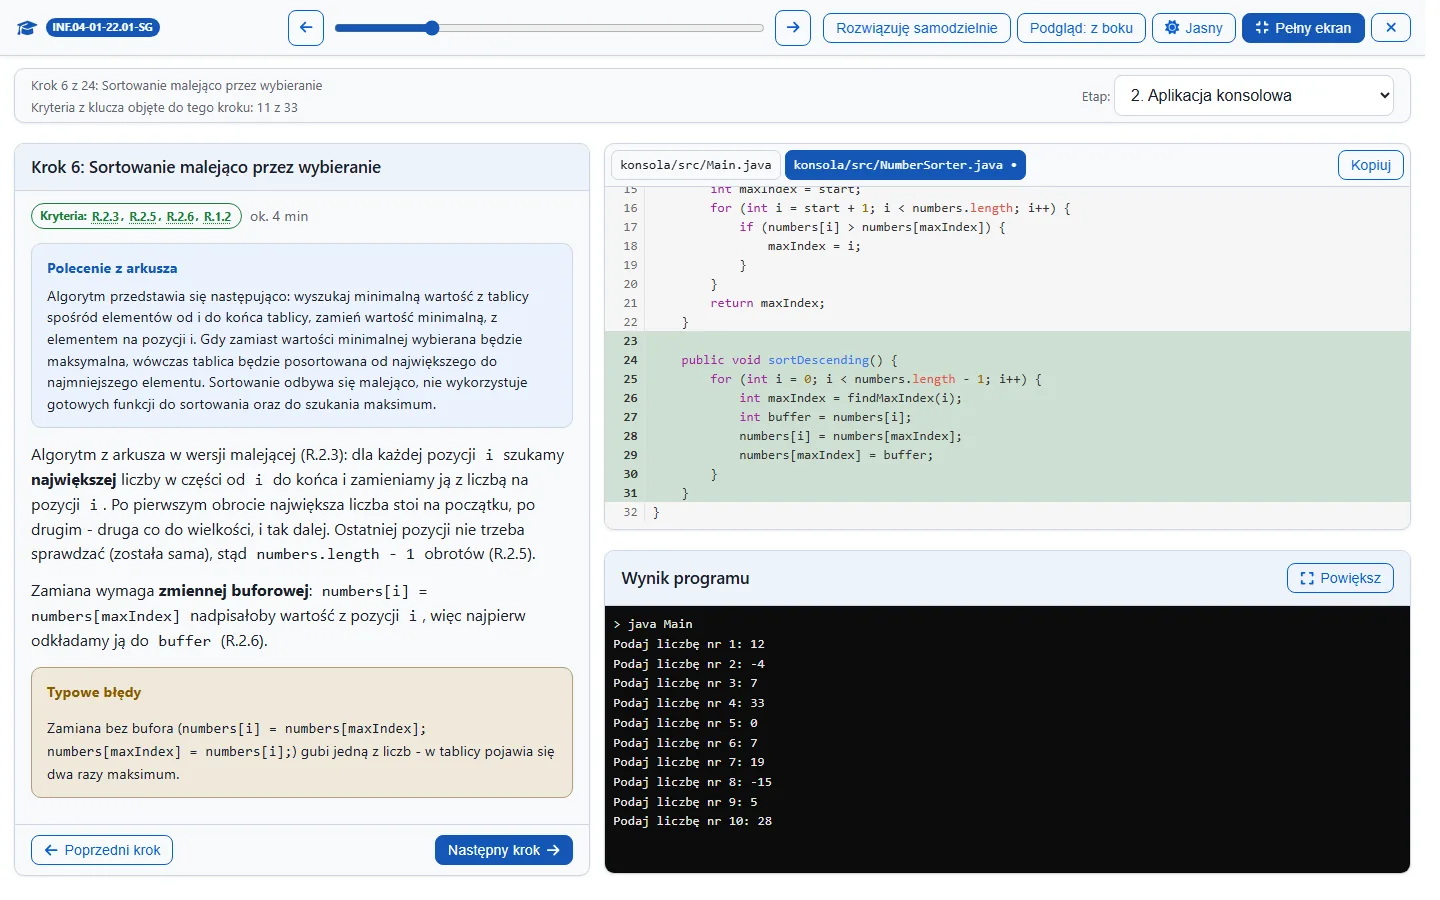
Task: Click the 'ok. 4 min' time estimate
Action: (279, 216)
